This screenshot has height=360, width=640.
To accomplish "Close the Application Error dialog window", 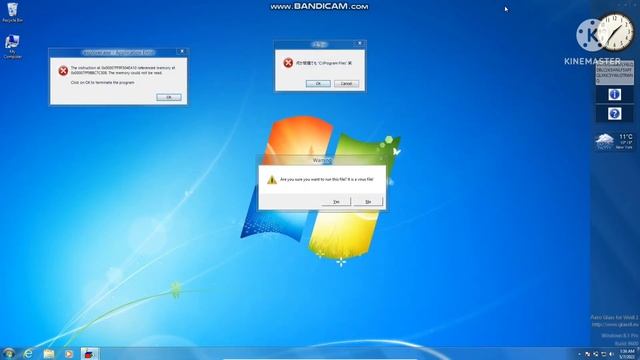I will click(x=182, y=51).
